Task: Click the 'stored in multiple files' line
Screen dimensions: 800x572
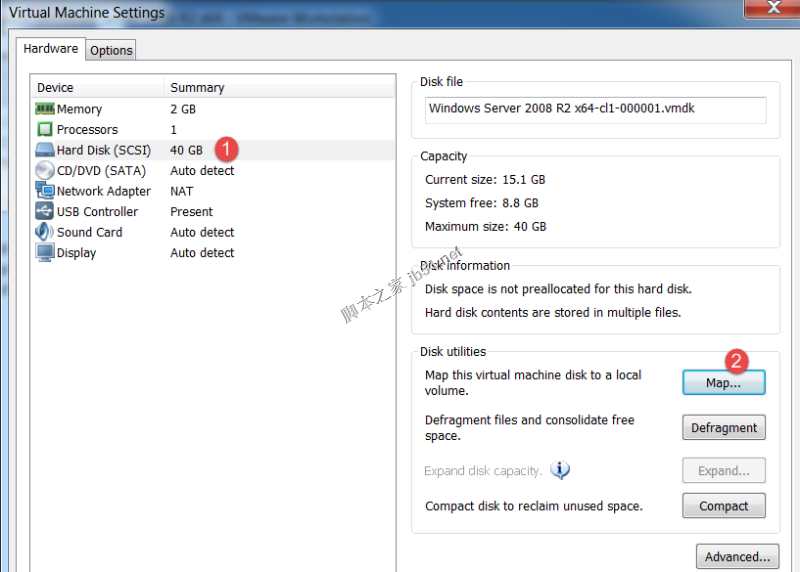Action: (553, 313)
